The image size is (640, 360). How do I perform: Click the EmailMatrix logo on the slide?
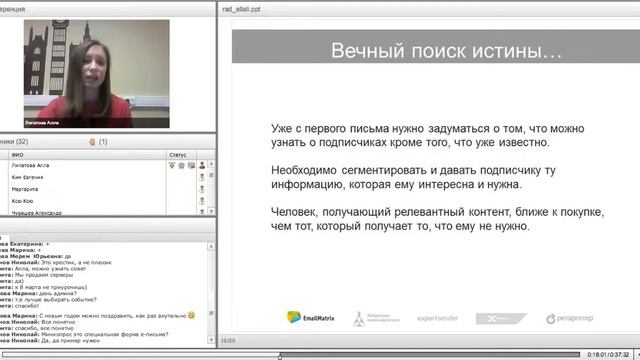pos(311,317)
